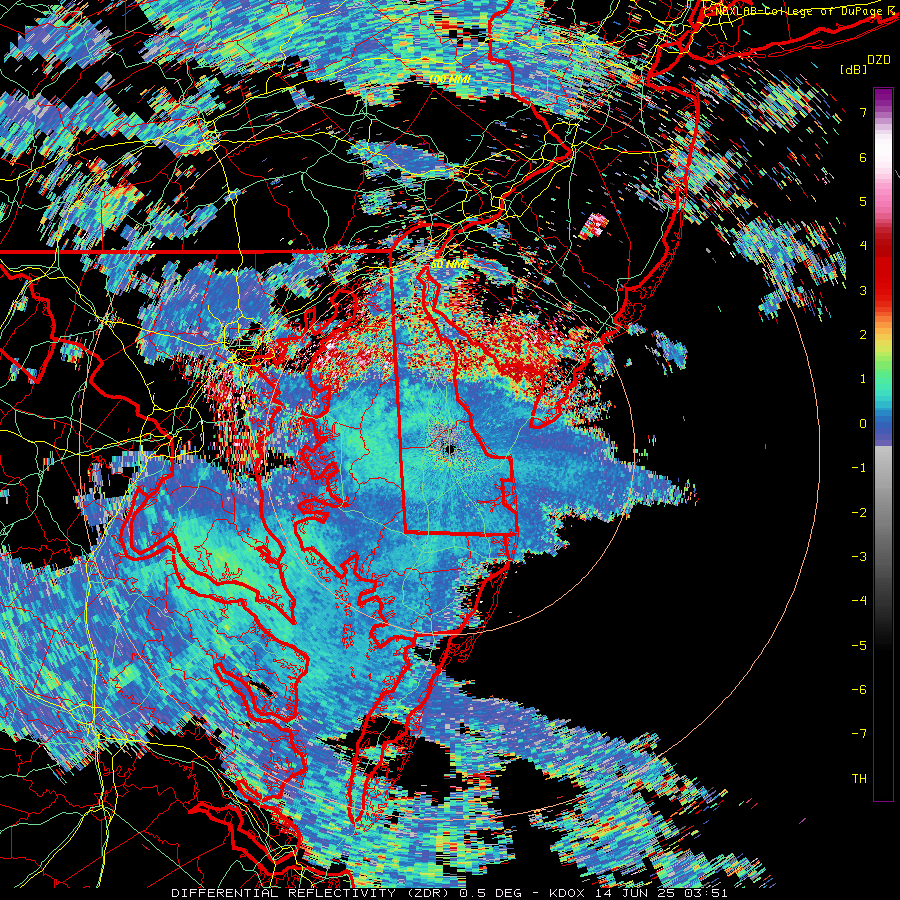
Task: Click the "-3" scale tick label
Action: pos(859,557)
